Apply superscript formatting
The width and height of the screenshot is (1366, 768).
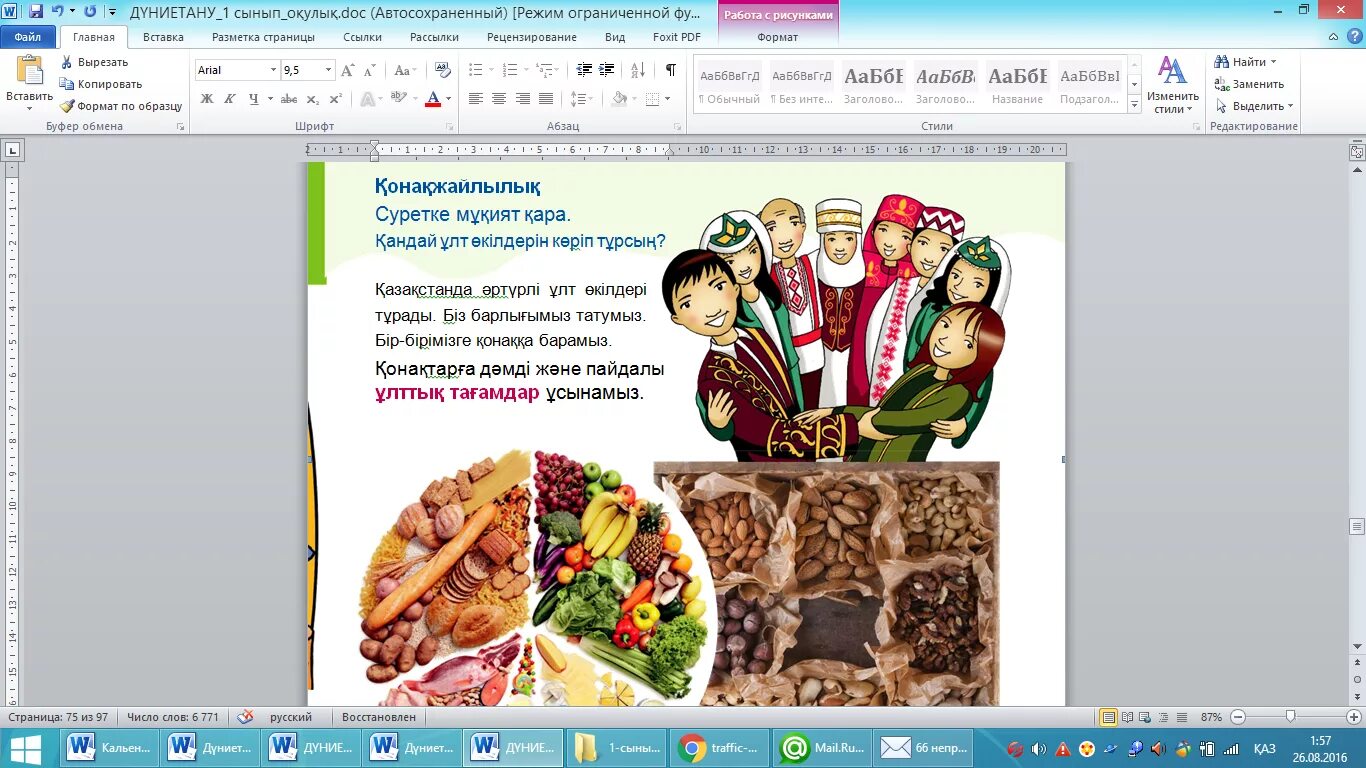pyautogui.click(x=336, y=99)
